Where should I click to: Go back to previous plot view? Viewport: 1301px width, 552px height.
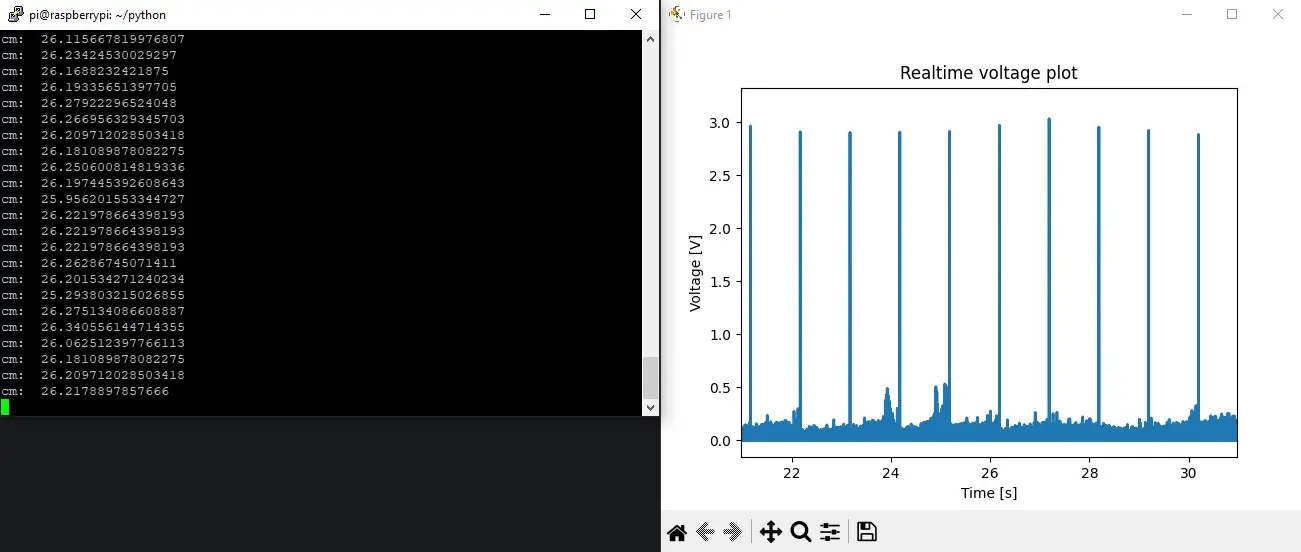coord(704,532)
